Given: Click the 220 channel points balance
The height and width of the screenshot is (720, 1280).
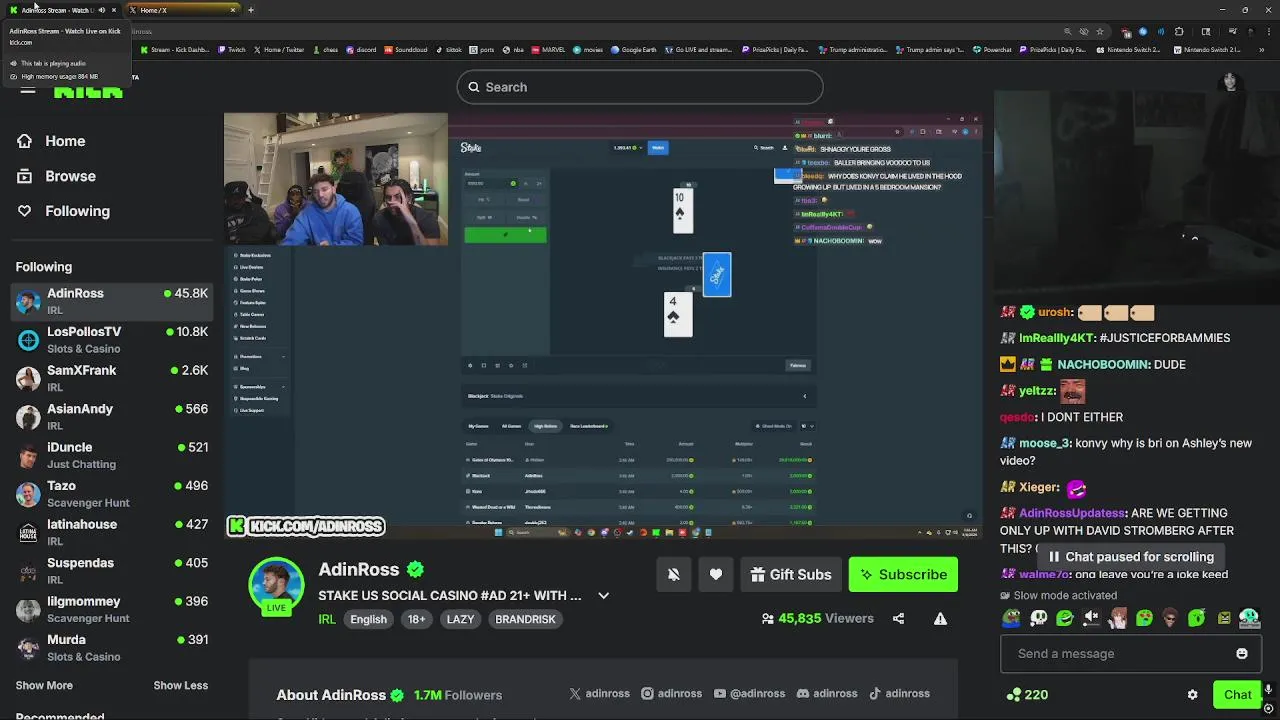Looking at the screenshot, I should point(1028,694).
